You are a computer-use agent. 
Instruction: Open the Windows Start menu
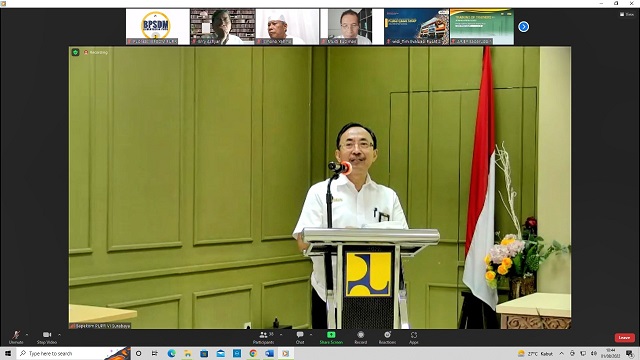pos(8,353)
